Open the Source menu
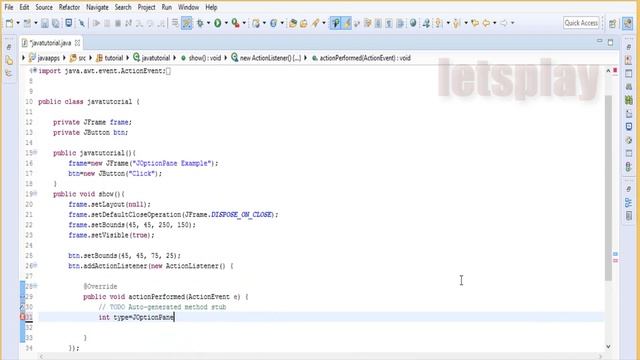Screen dimensions: 640x360 point(44,7)
